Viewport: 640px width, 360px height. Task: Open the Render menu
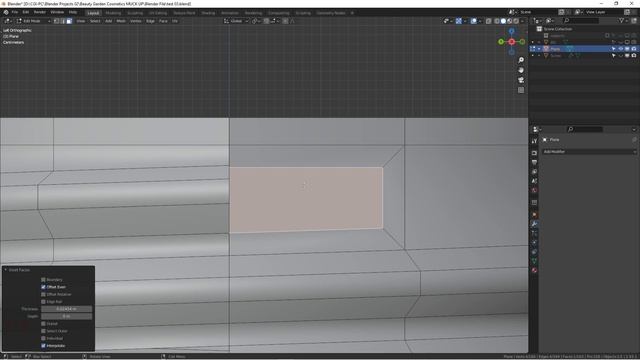(x=40, y=12)
